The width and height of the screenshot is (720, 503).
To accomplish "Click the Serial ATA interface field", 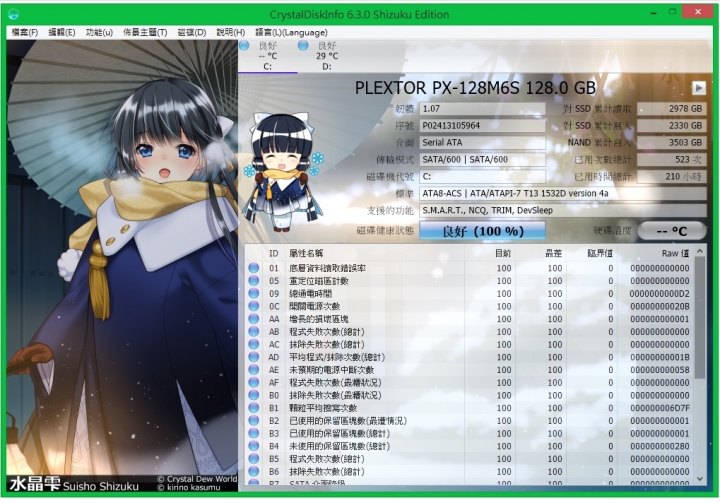I will 482,142.
